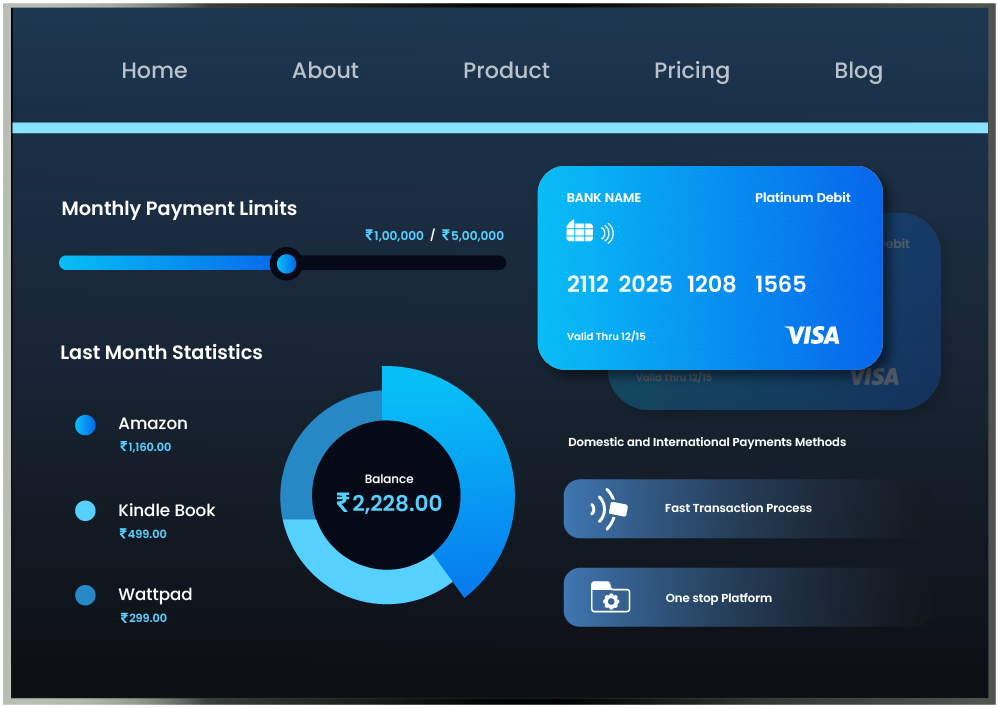
Task: Click the contactless payment icon on card
Action: 606,233
